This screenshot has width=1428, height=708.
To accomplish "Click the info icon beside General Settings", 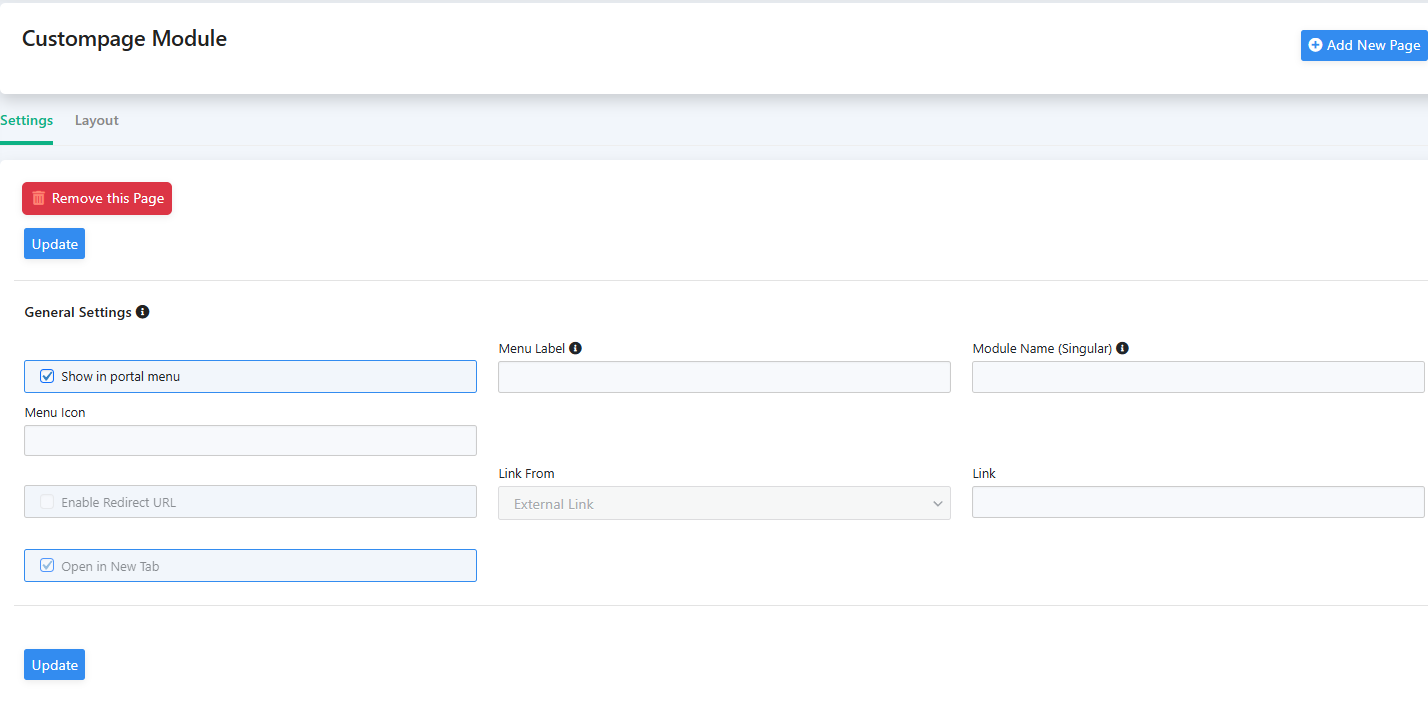I will [143, 312].
